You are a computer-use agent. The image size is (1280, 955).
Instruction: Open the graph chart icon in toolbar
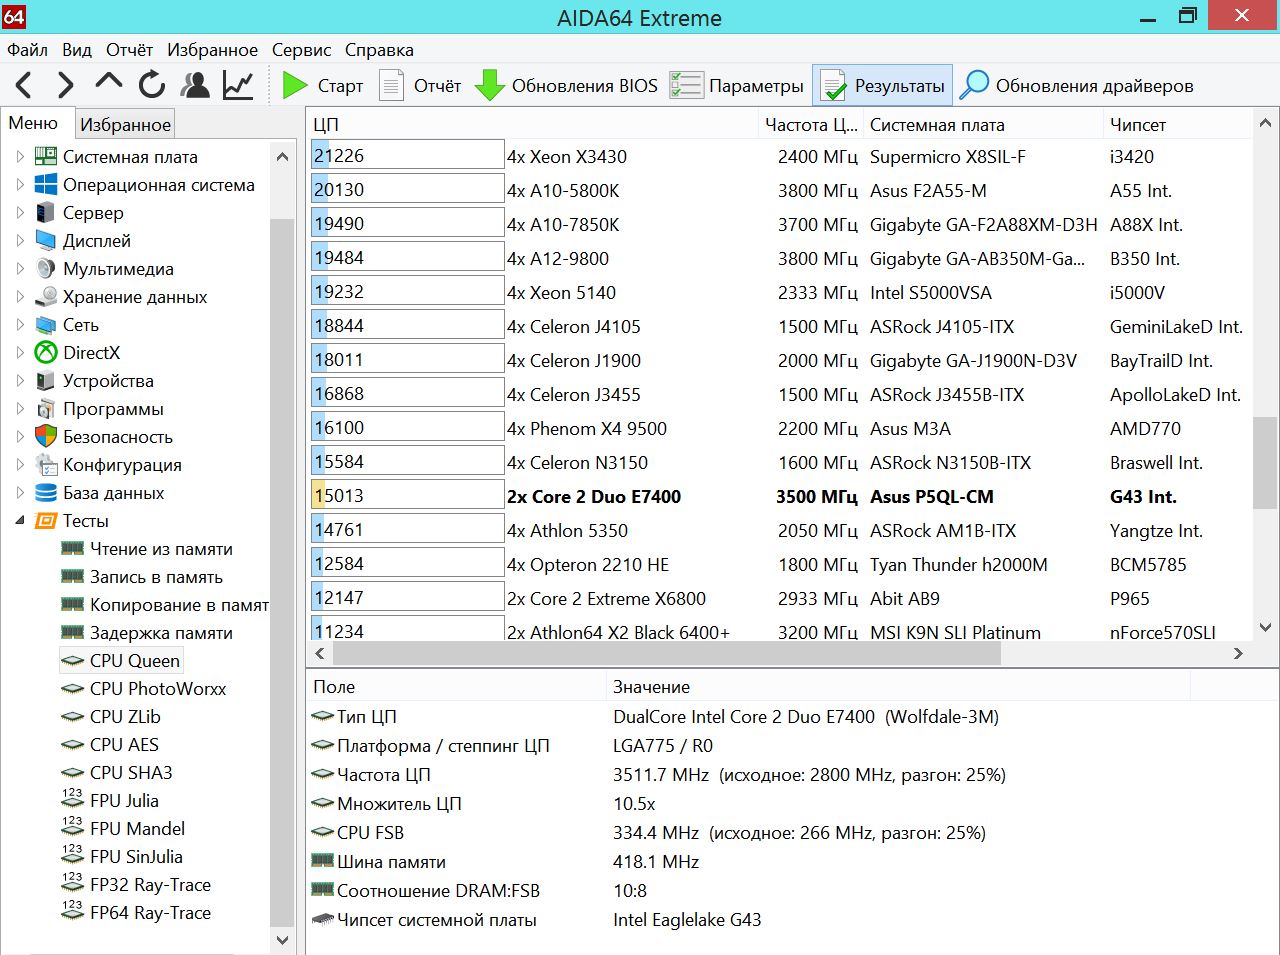click(238, 85)
